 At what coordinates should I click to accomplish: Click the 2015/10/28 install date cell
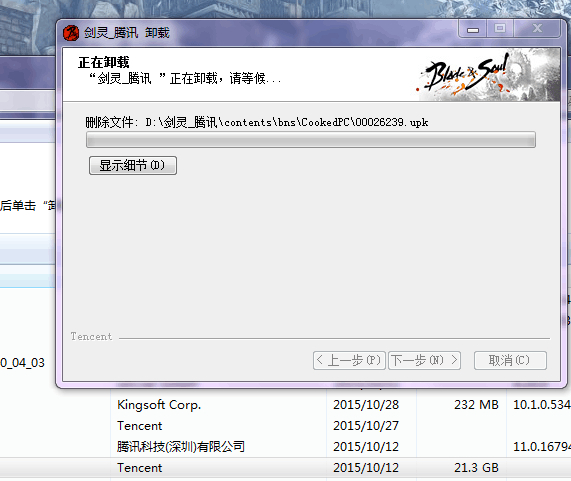click(366, 405)
